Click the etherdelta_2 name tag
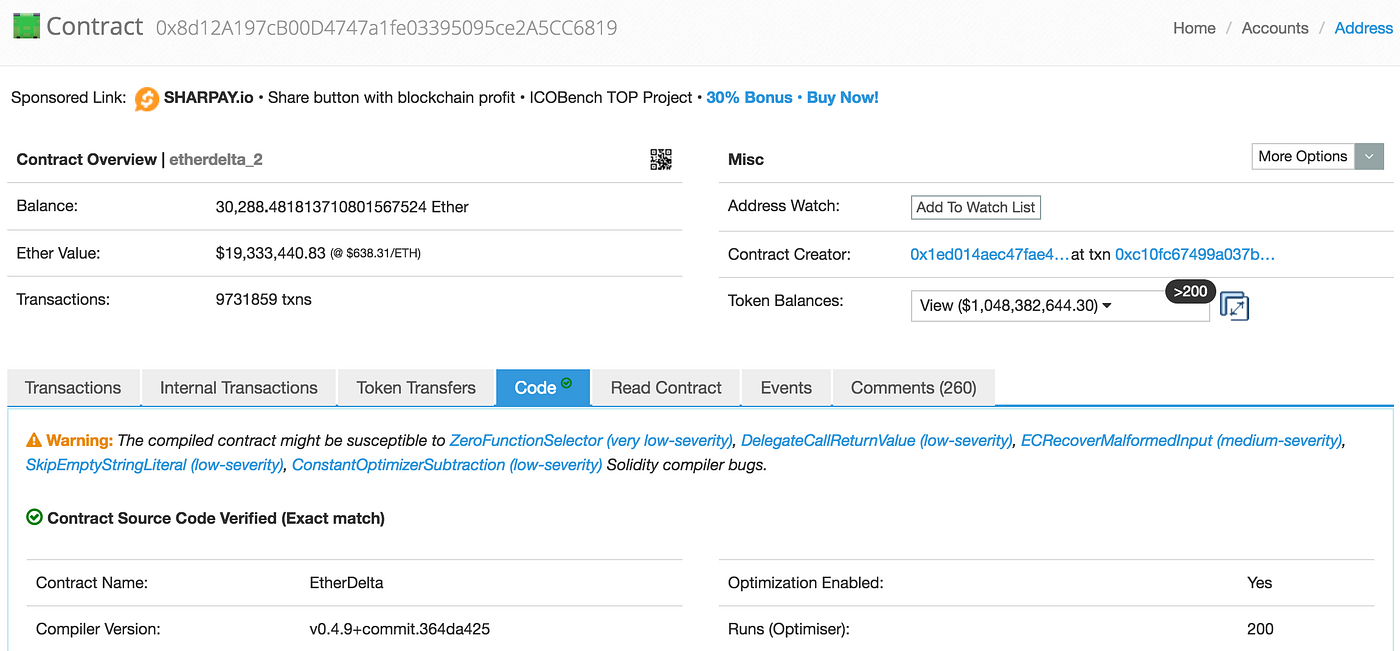Viewport: 1400px width, 651px height. (x=216, y=159)
